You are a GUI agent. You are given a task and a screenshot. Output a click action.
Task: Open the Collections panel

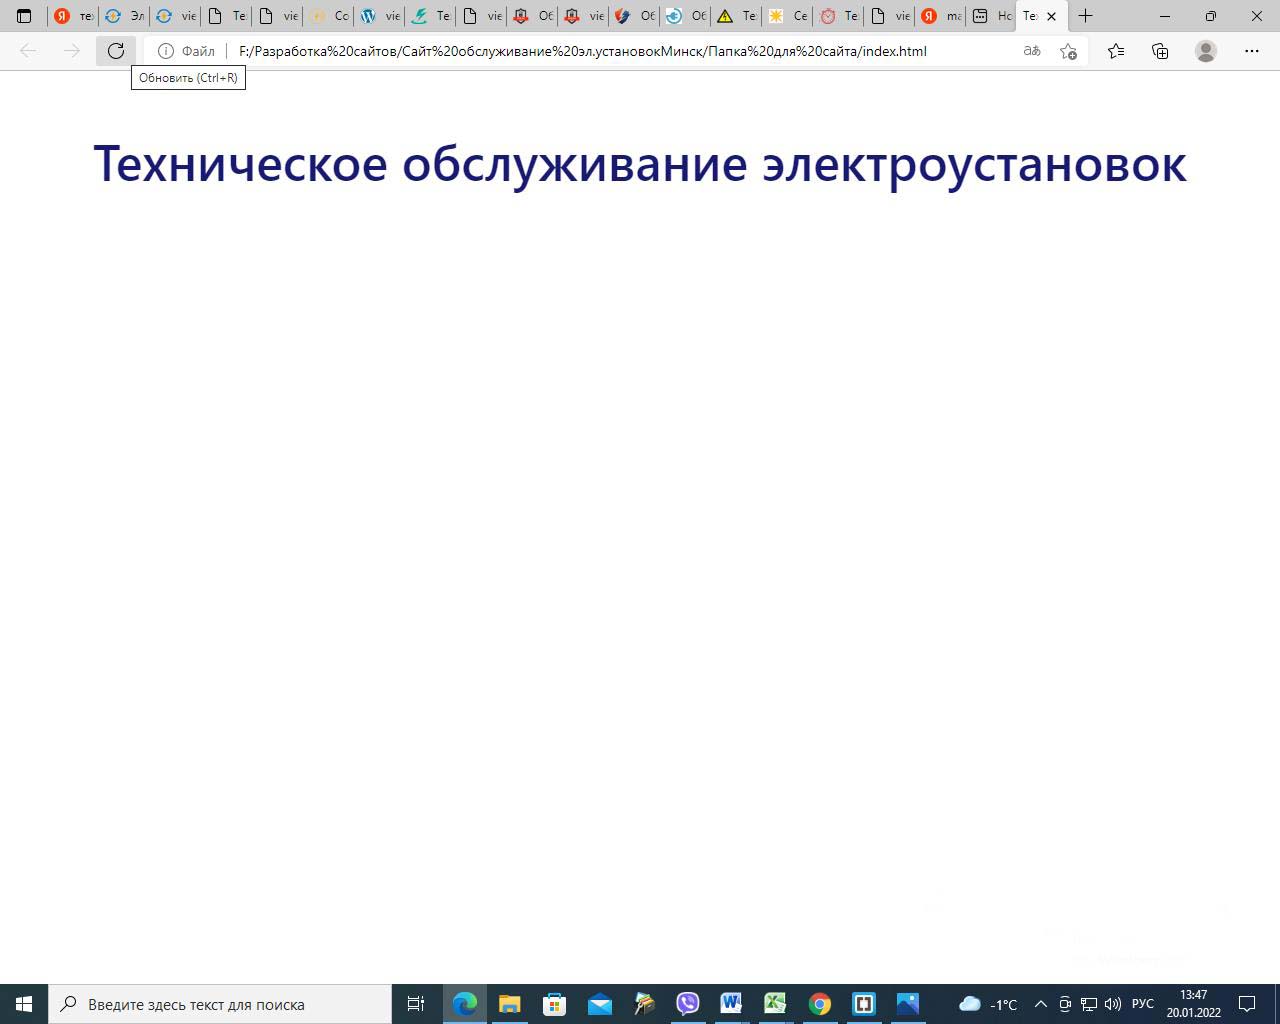pyautogui.click(x=1160, y=51)
